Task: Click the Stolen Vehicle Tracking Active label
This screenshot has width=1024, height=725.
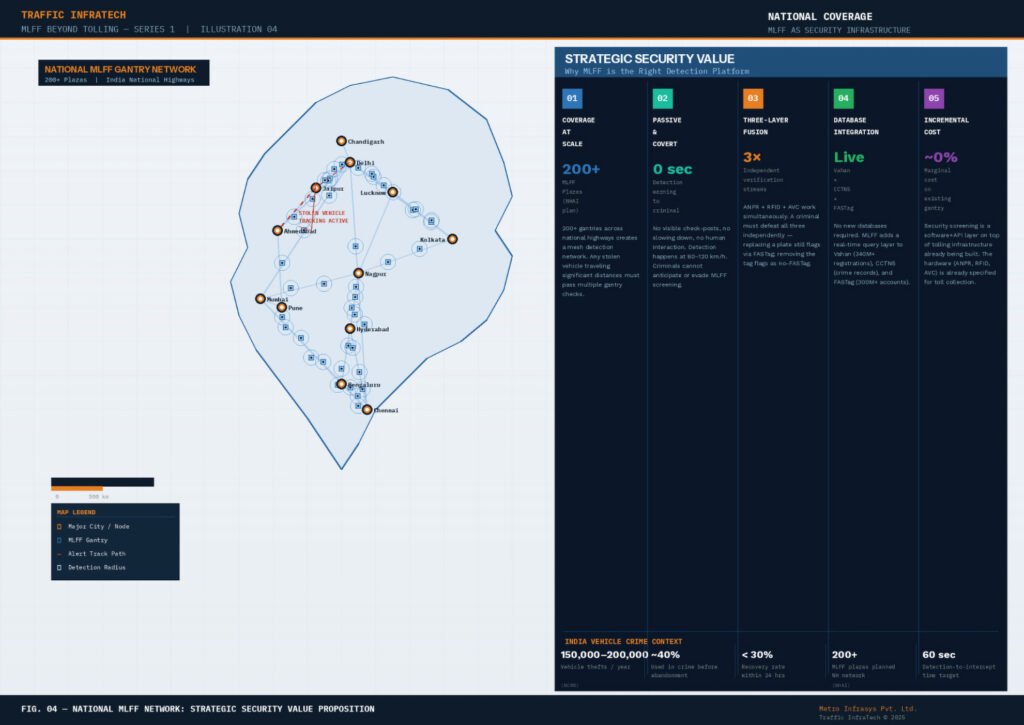Action: 323,216
